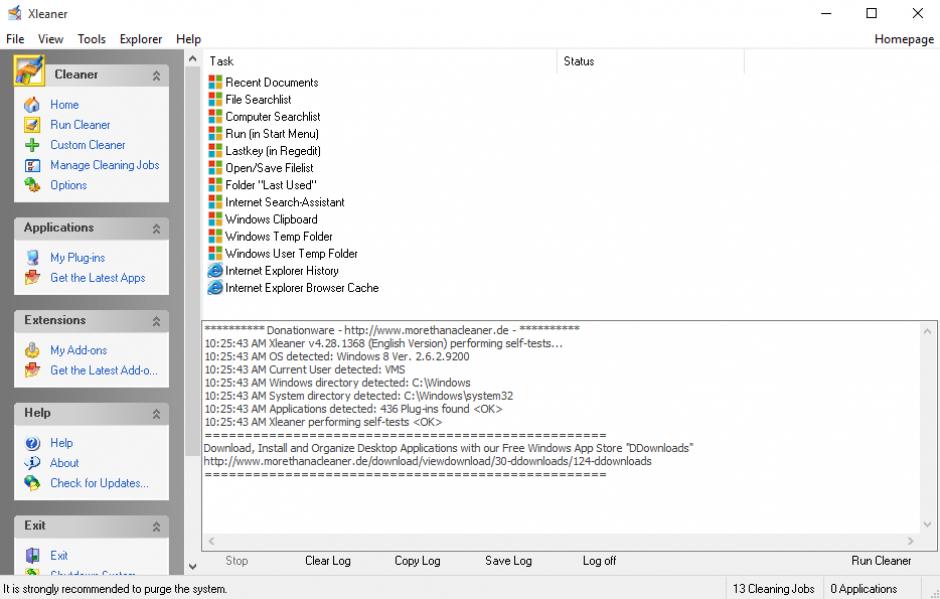
Task: Click the Windows icon beside Internet Search-Assistant
Action: pos(215,202)
